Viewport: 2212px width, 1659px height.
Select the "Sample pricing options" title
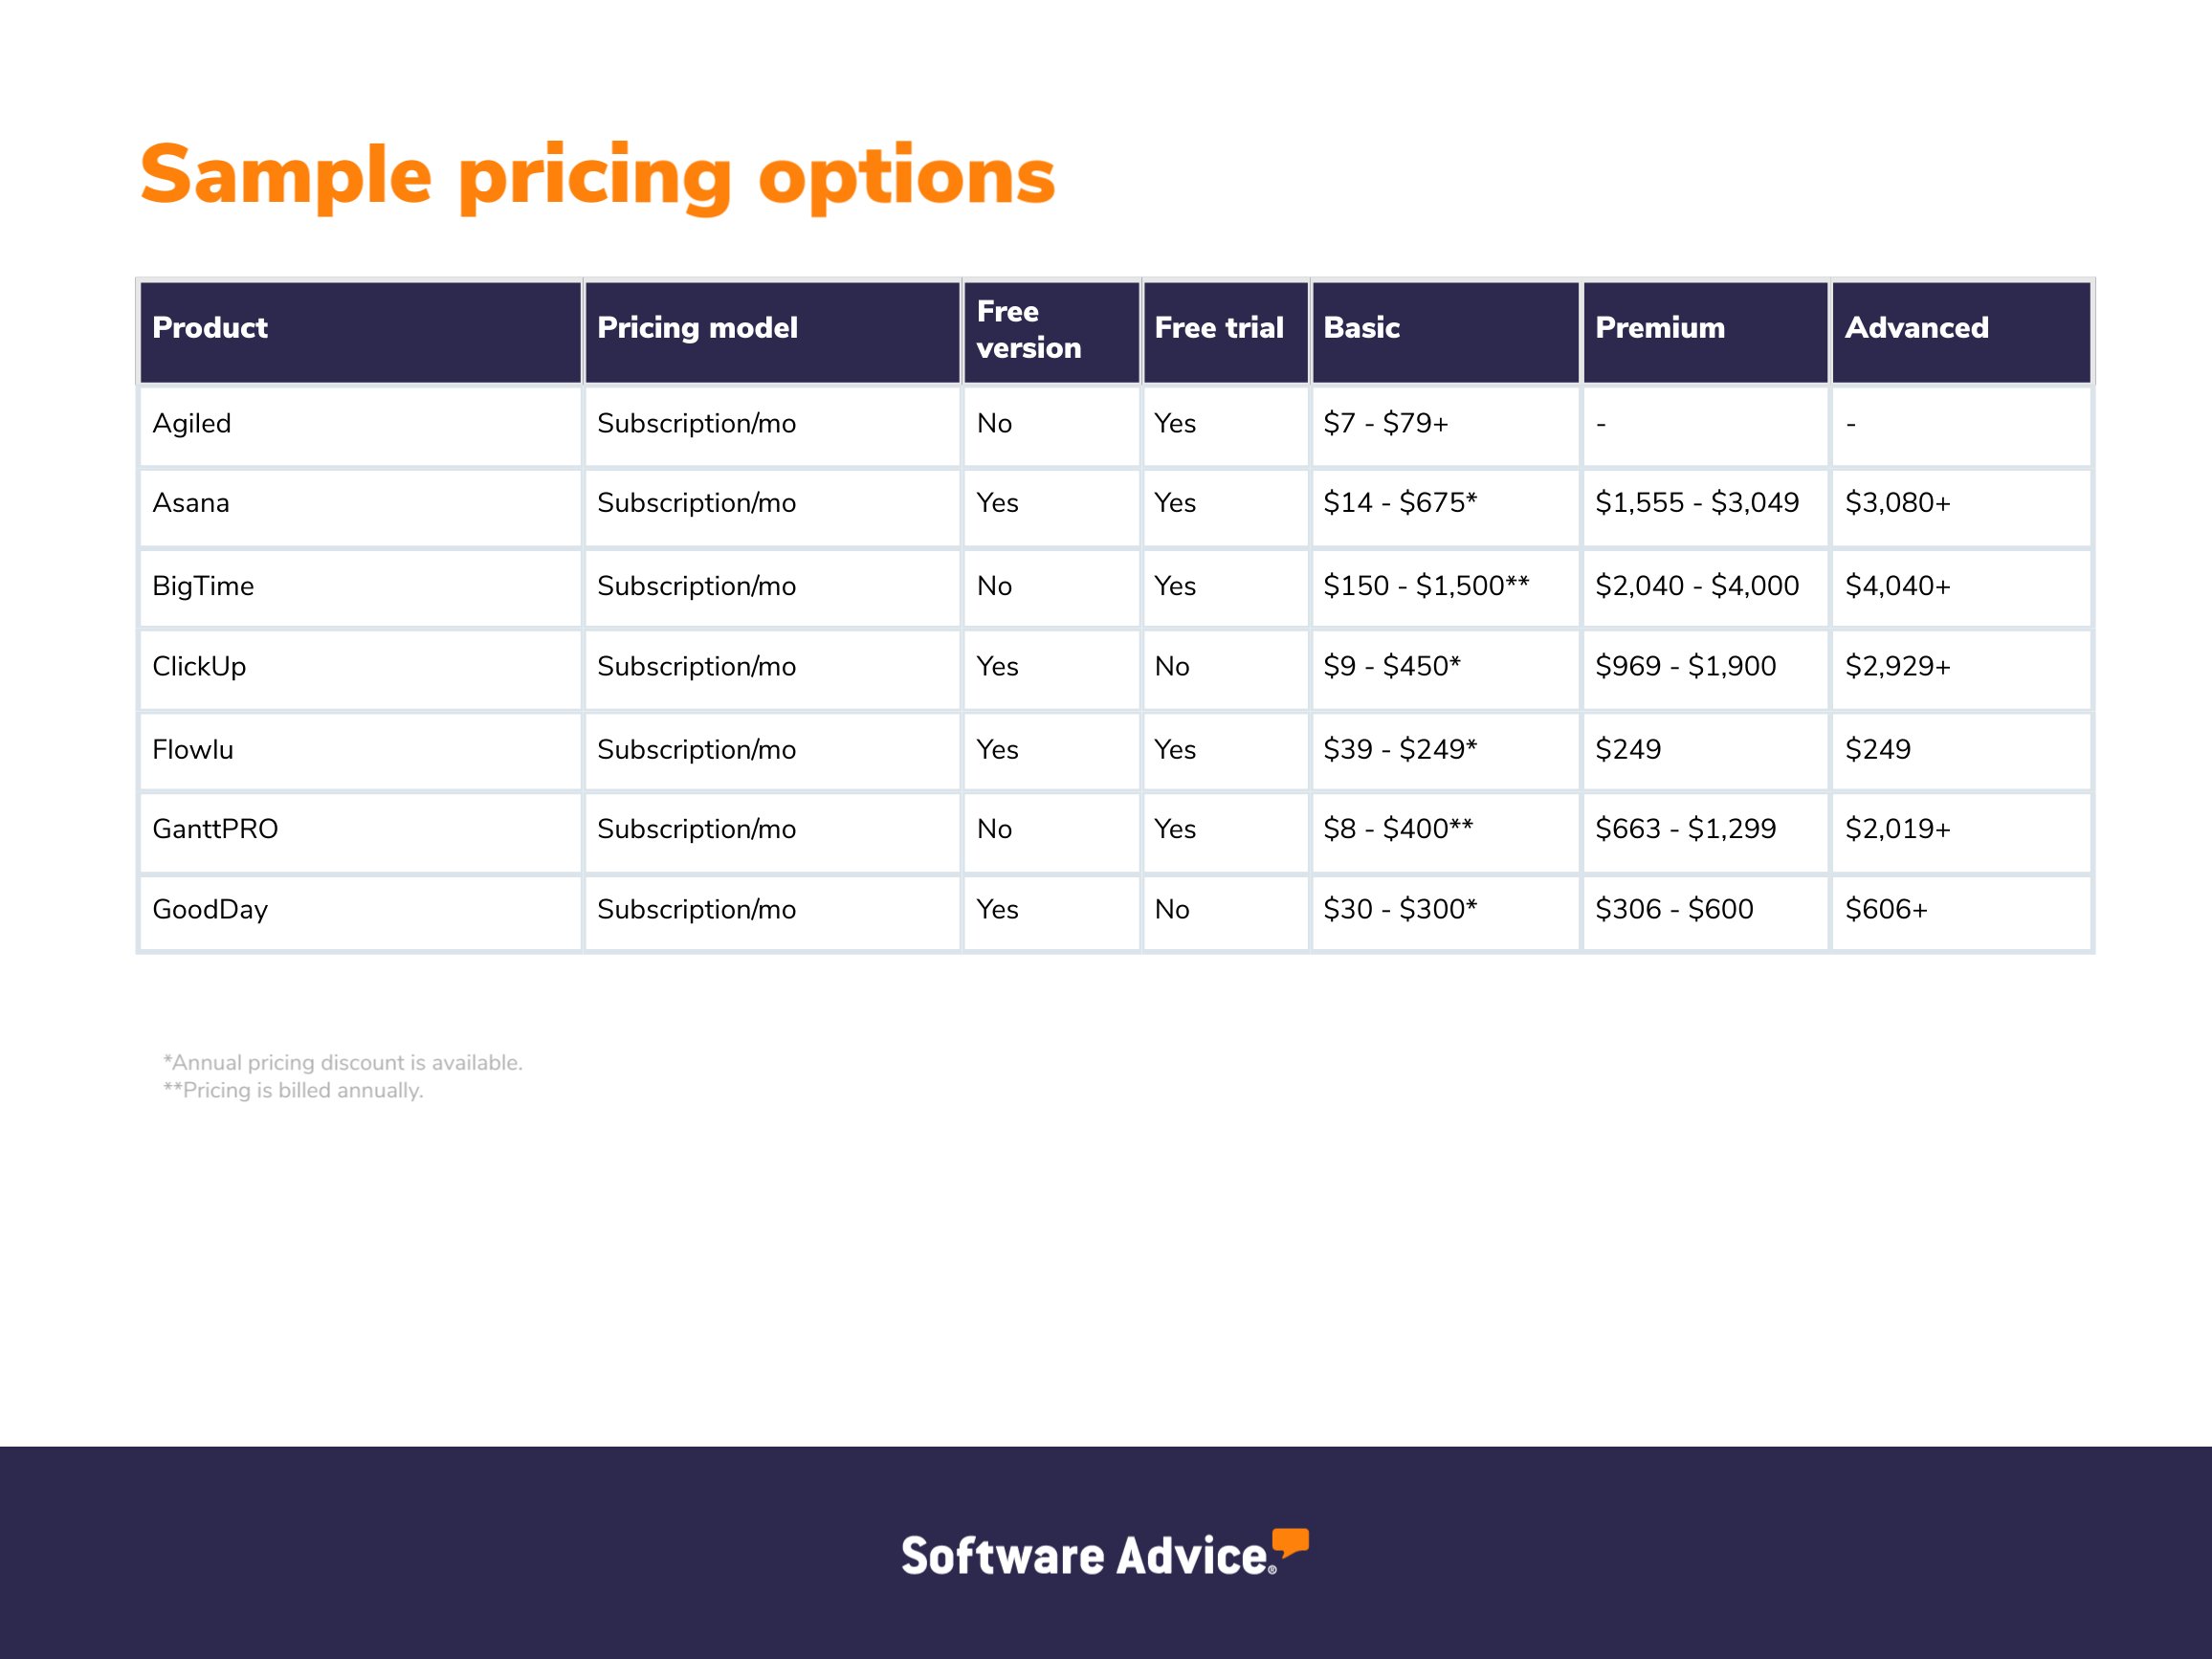point(597,175)
